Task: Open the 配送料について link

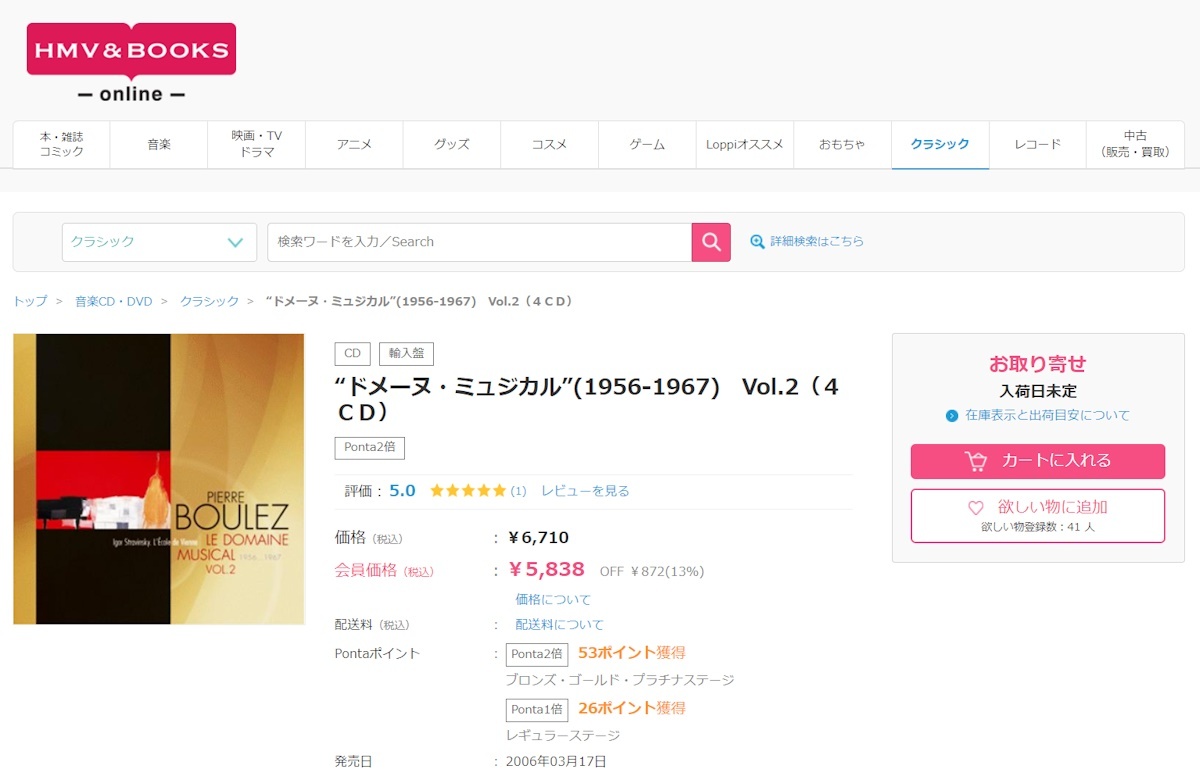Action: click(560, 624)
